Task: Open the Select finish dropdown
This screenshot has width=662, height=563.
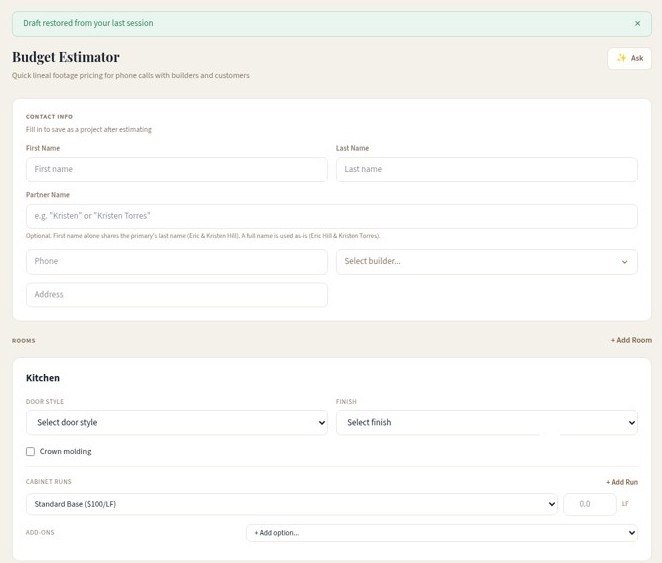Action: click(486, 422)
